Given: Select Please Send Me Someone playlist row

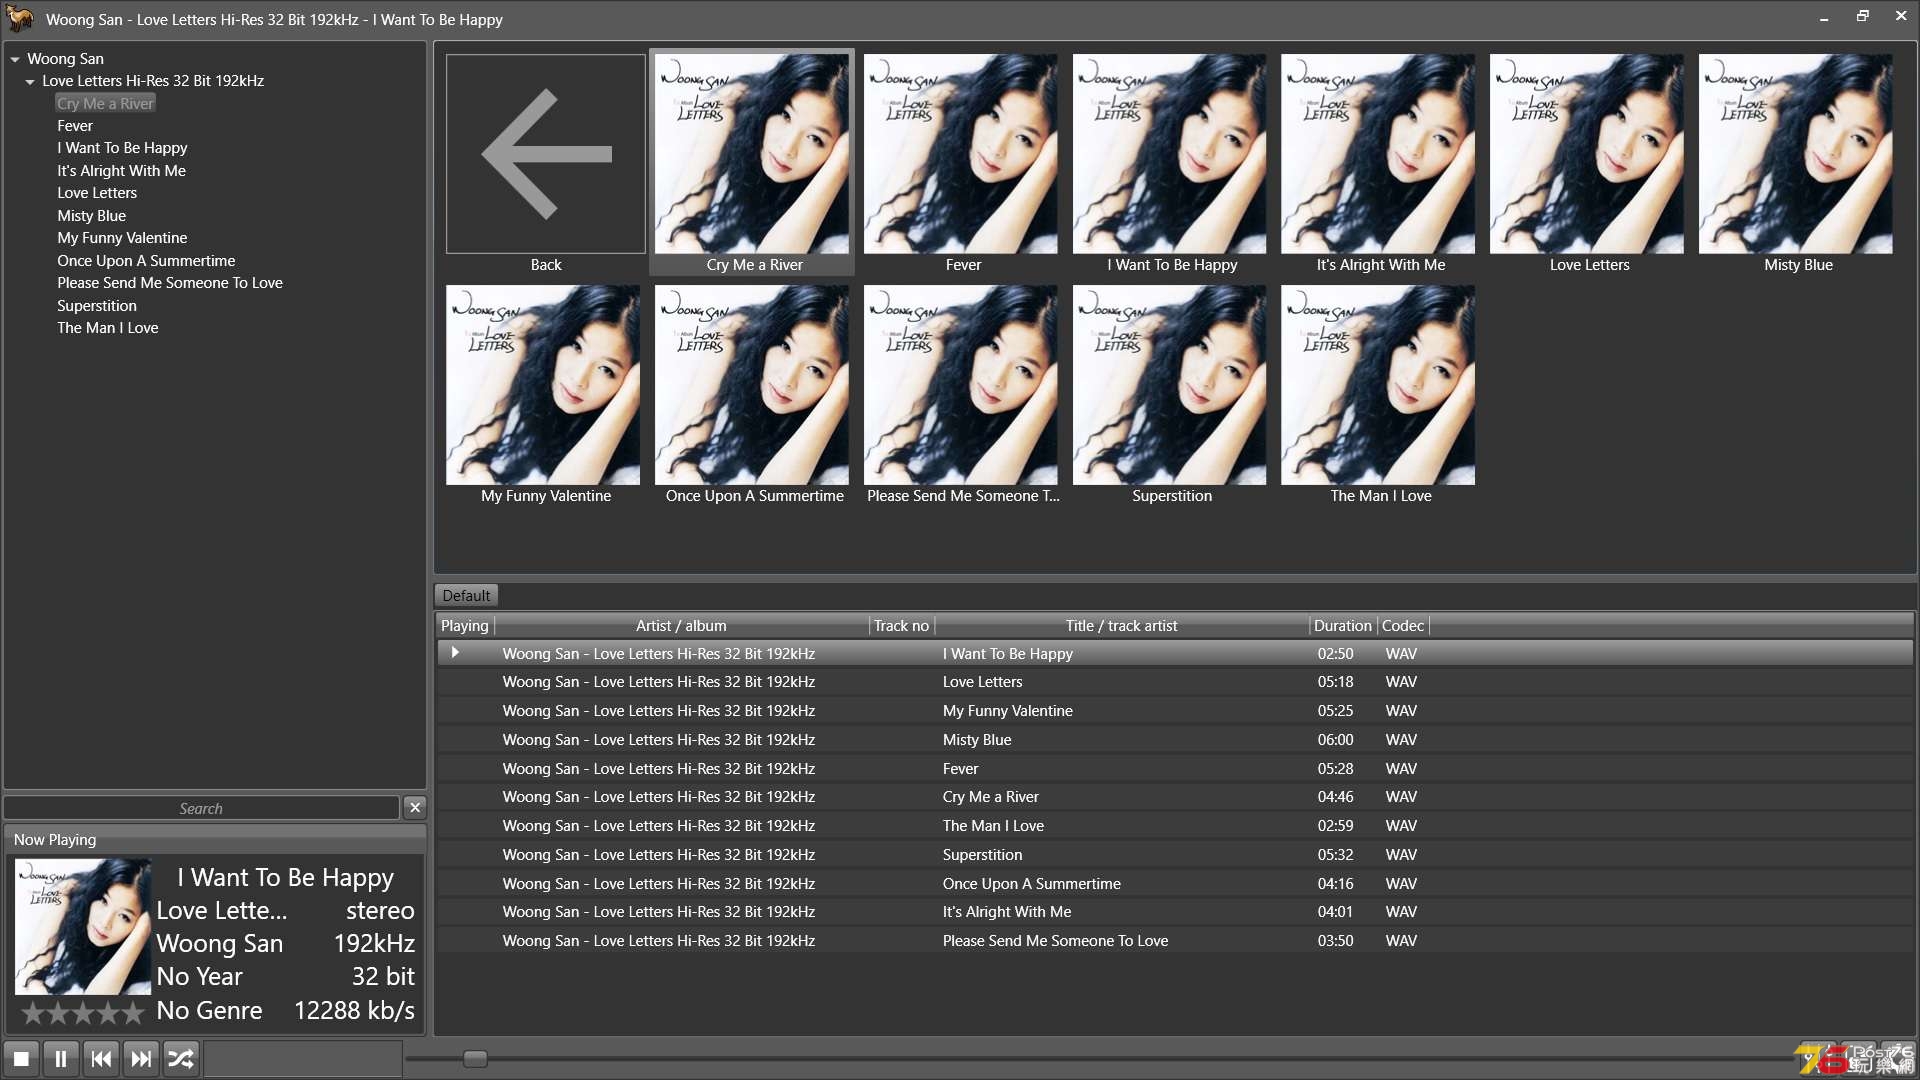Looking at the screenshot, I should (1174, 941).
